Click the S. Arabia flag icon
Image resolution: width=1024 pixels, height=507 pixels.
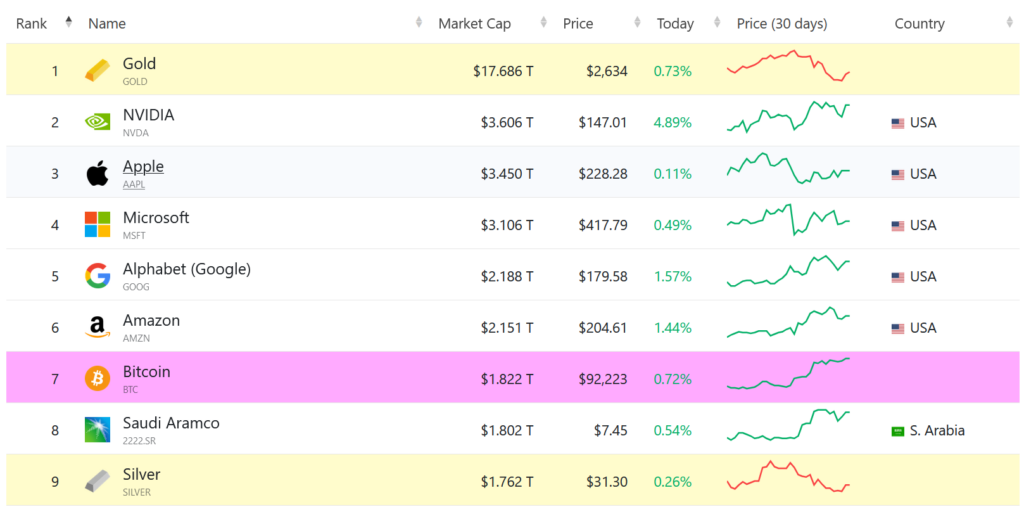898,431
